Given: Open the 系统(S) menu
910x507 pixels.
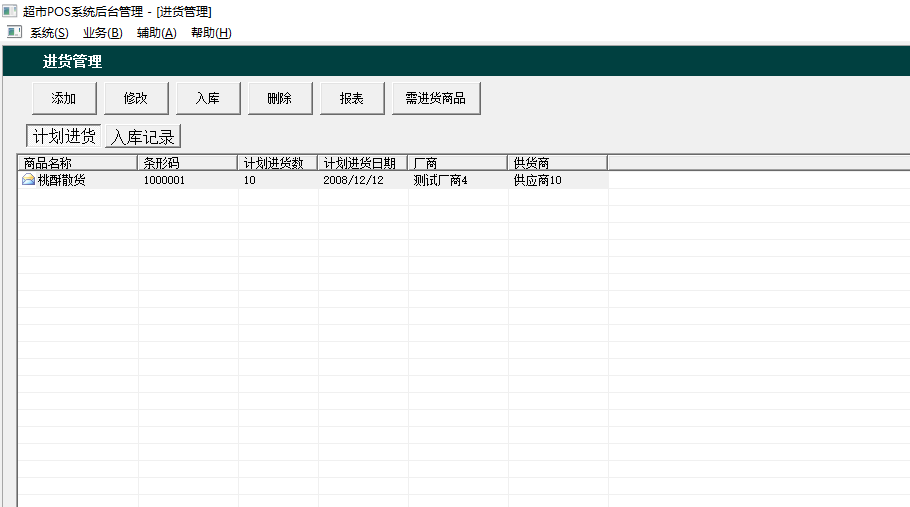Looking at the screenshot, I should tap(49, 33).
